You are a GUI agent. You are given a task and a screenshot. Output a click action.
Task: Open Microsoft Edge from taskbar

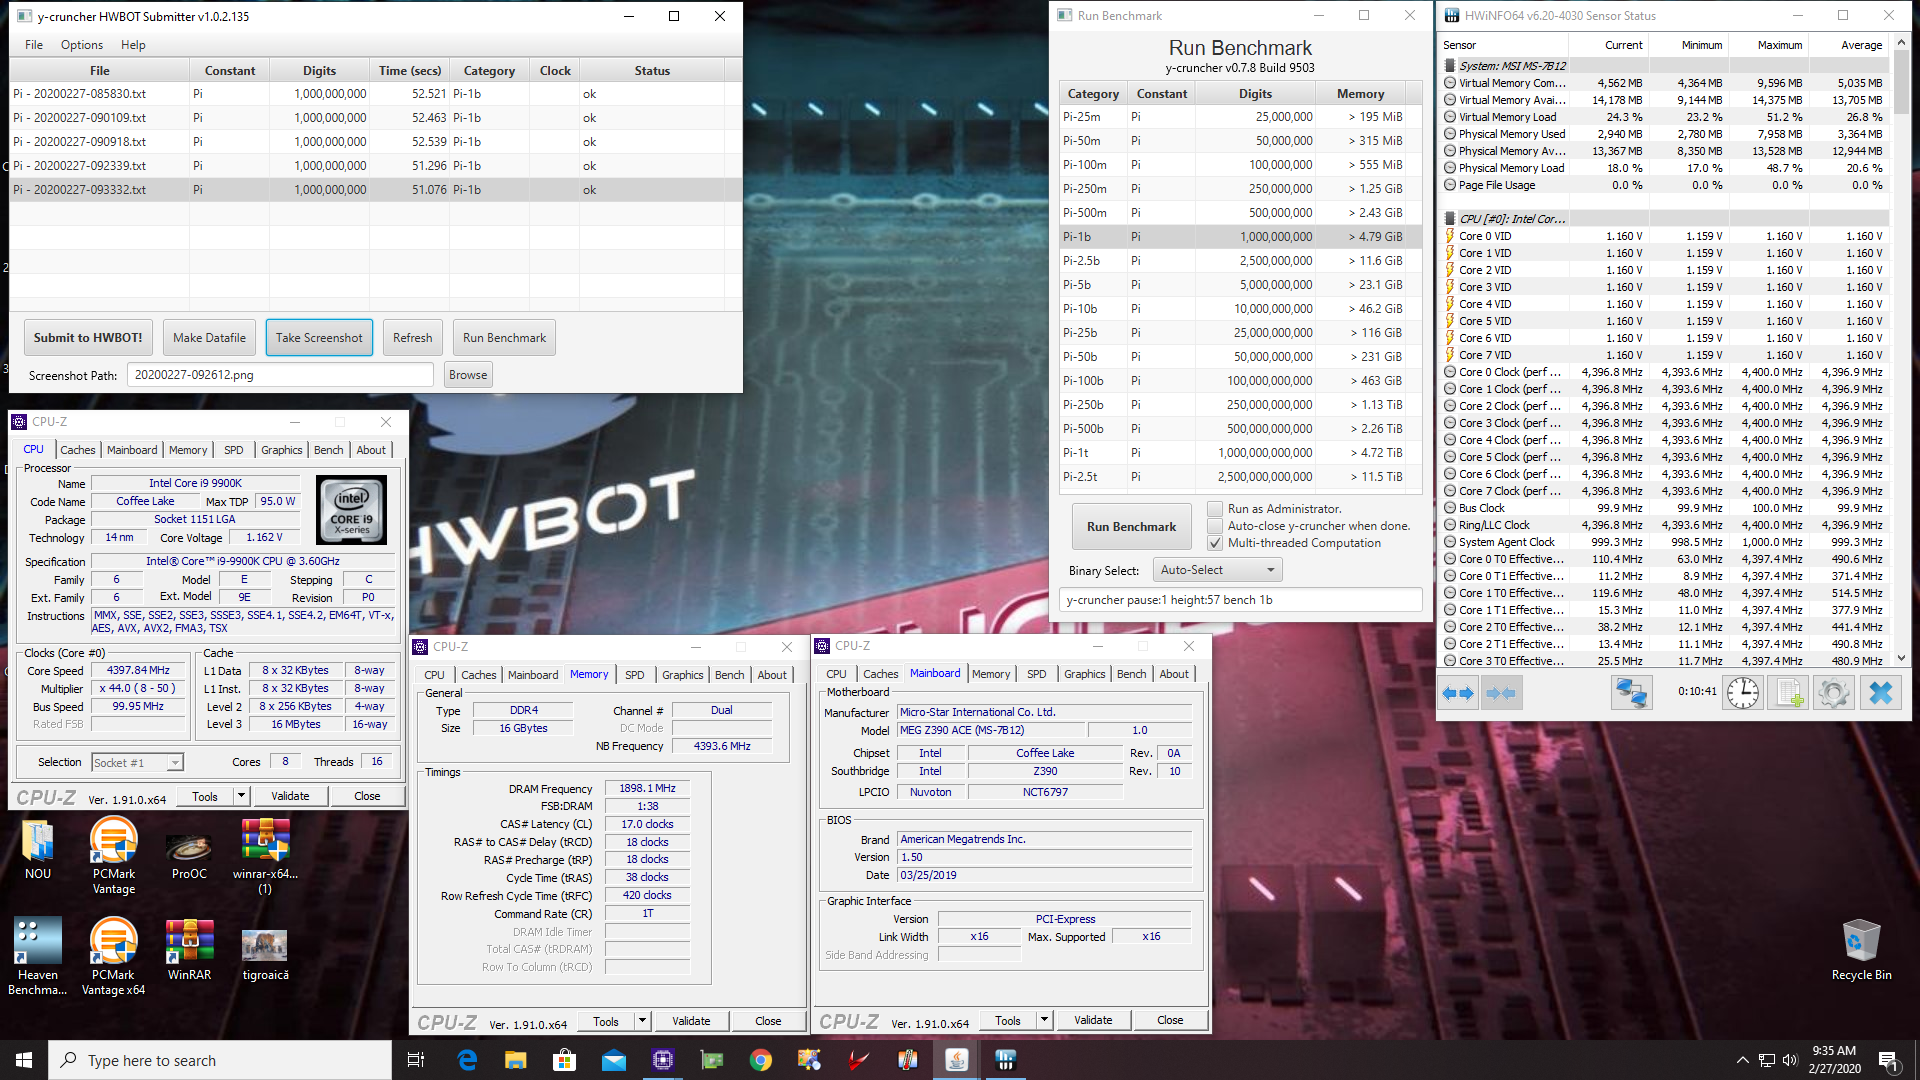(467, 1060)
